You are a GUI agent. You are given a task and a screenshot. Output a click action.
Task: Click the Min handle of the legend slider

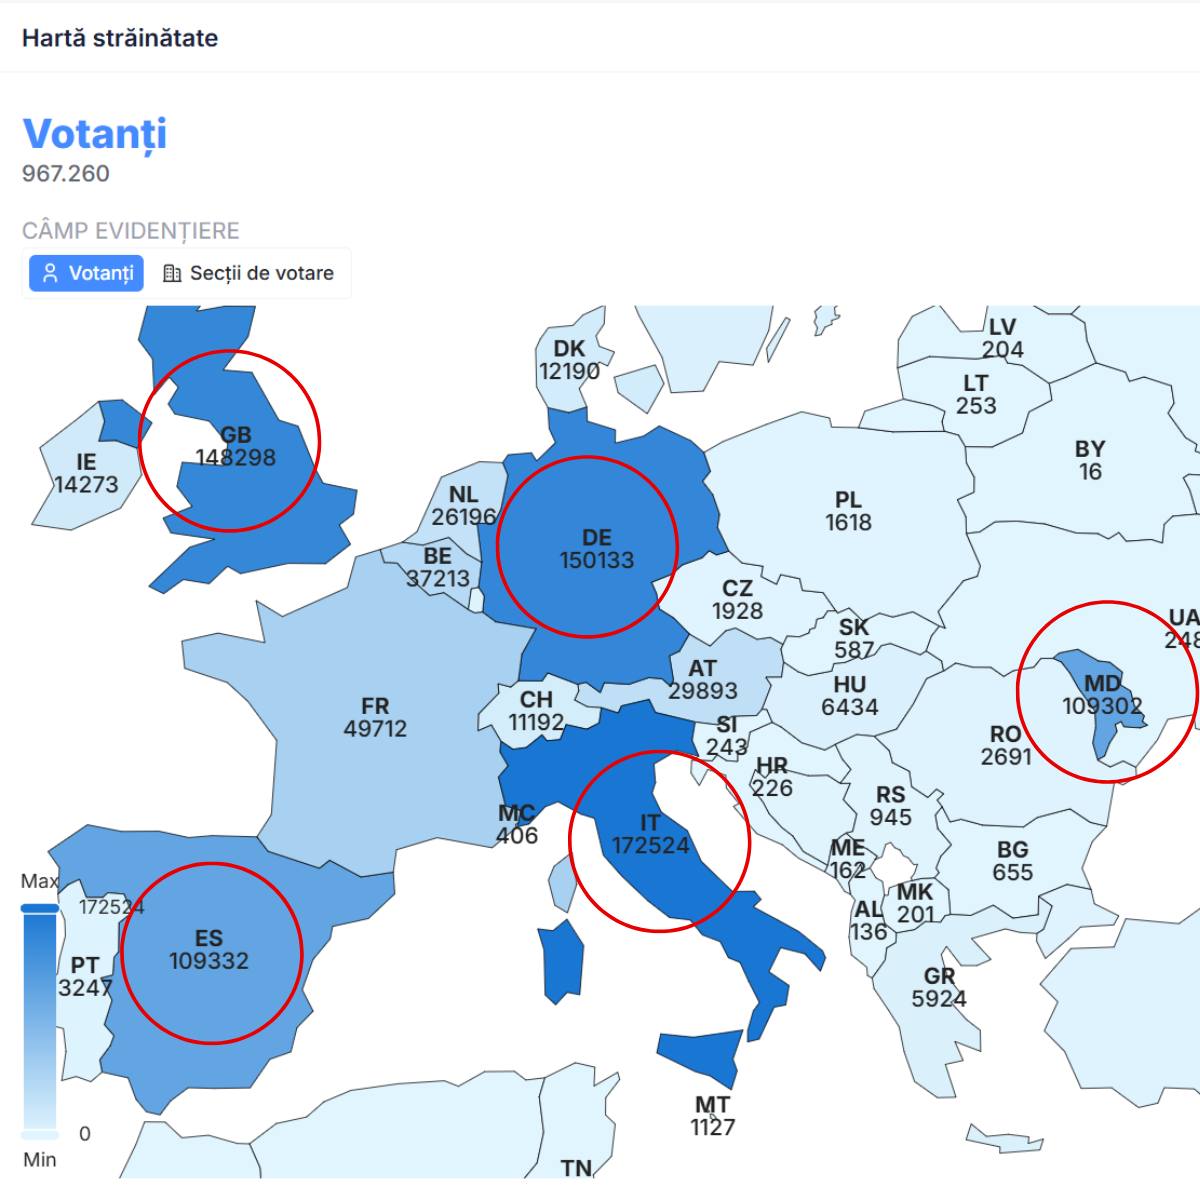click(40, 1135)
